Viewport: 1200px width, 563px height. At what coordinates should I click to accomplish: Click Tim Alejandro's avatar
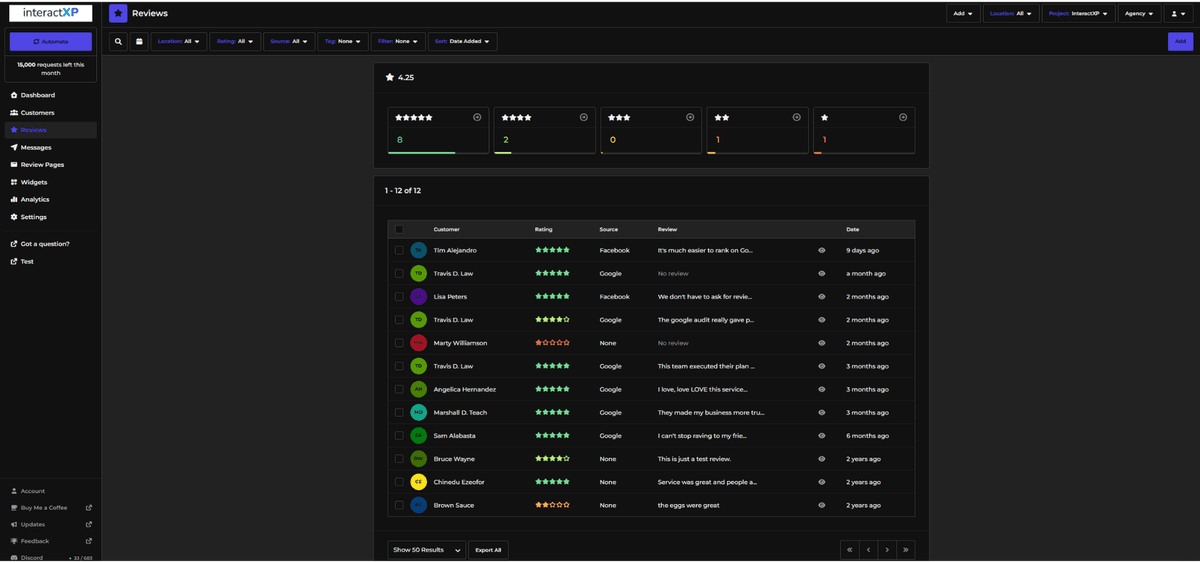[x=419, y=250]
